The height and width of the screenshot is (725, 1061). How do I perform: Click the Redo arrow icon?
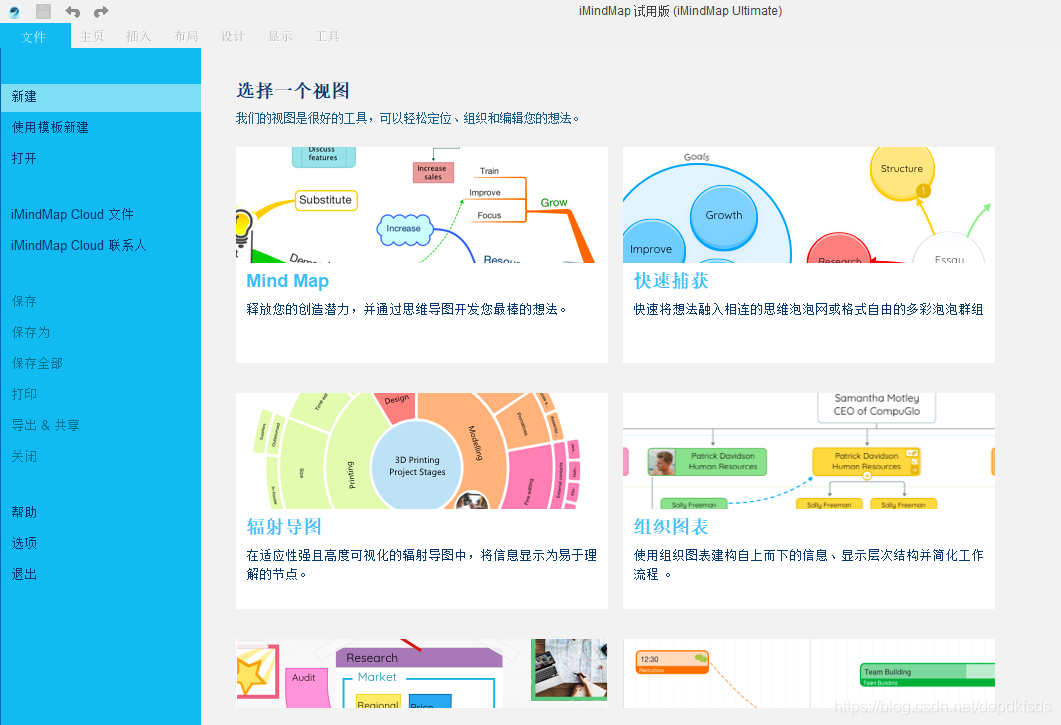pos(101,12)
